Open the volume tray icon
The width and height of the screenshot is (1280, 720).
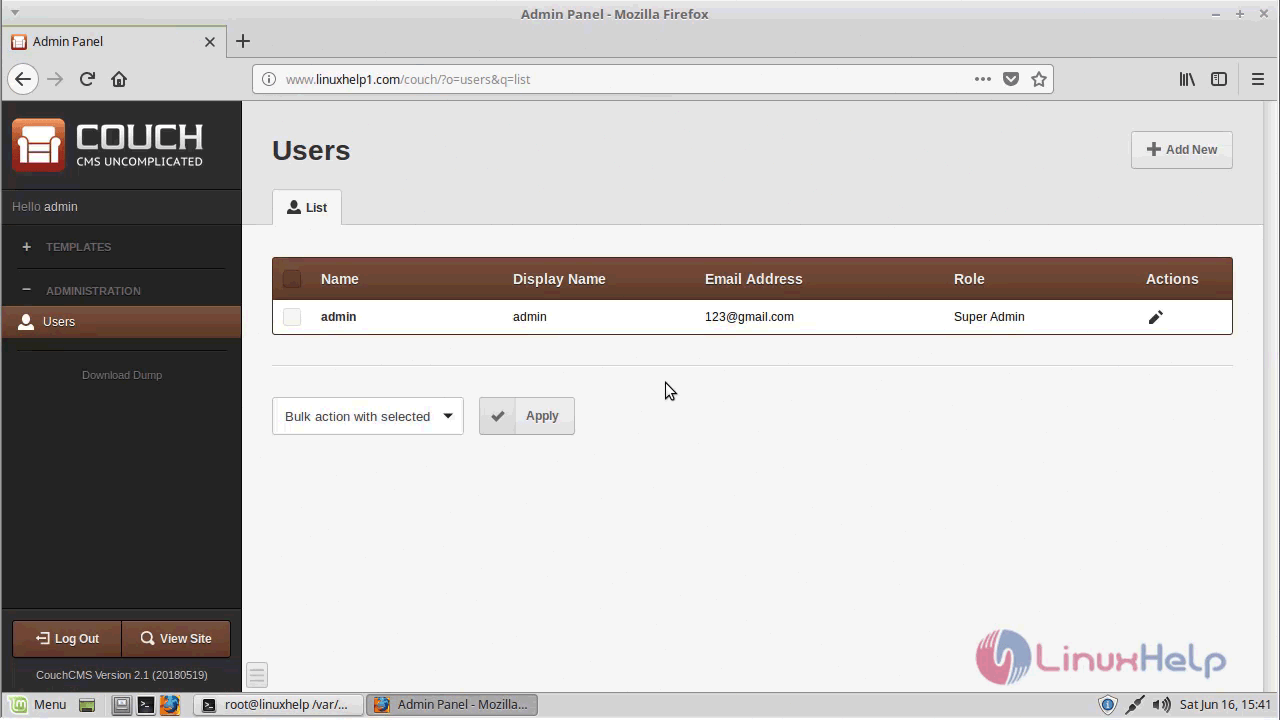pos(1161,705)
